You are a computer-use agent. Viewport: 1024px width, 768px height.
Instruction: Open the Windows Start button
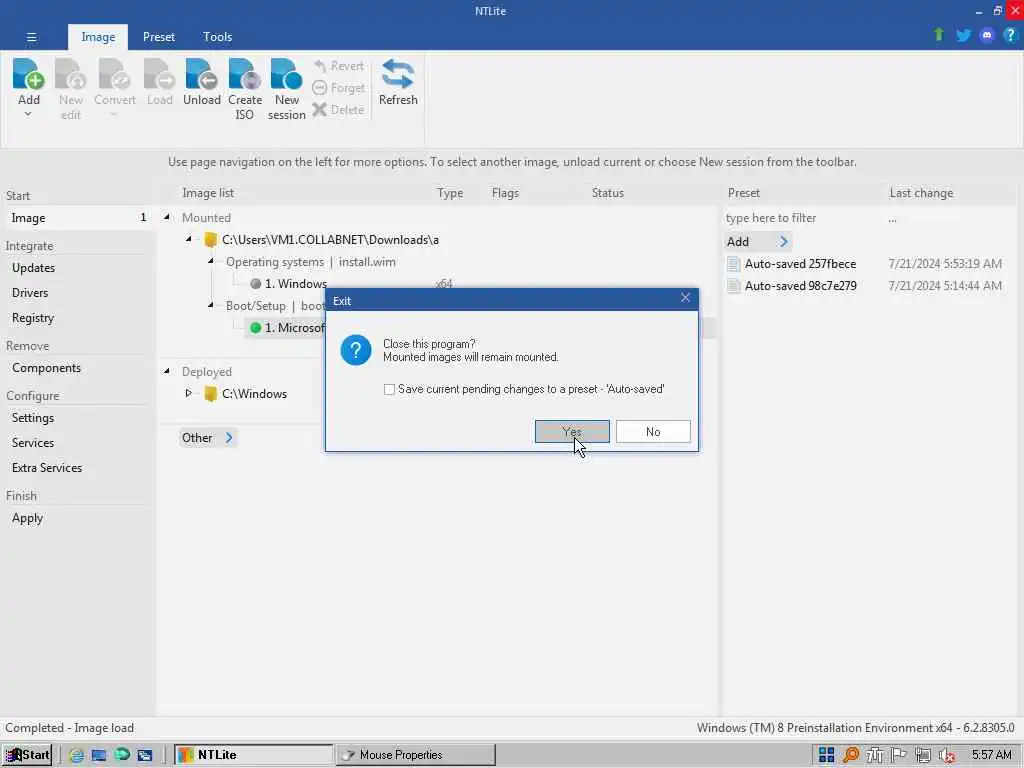point(27,755)
